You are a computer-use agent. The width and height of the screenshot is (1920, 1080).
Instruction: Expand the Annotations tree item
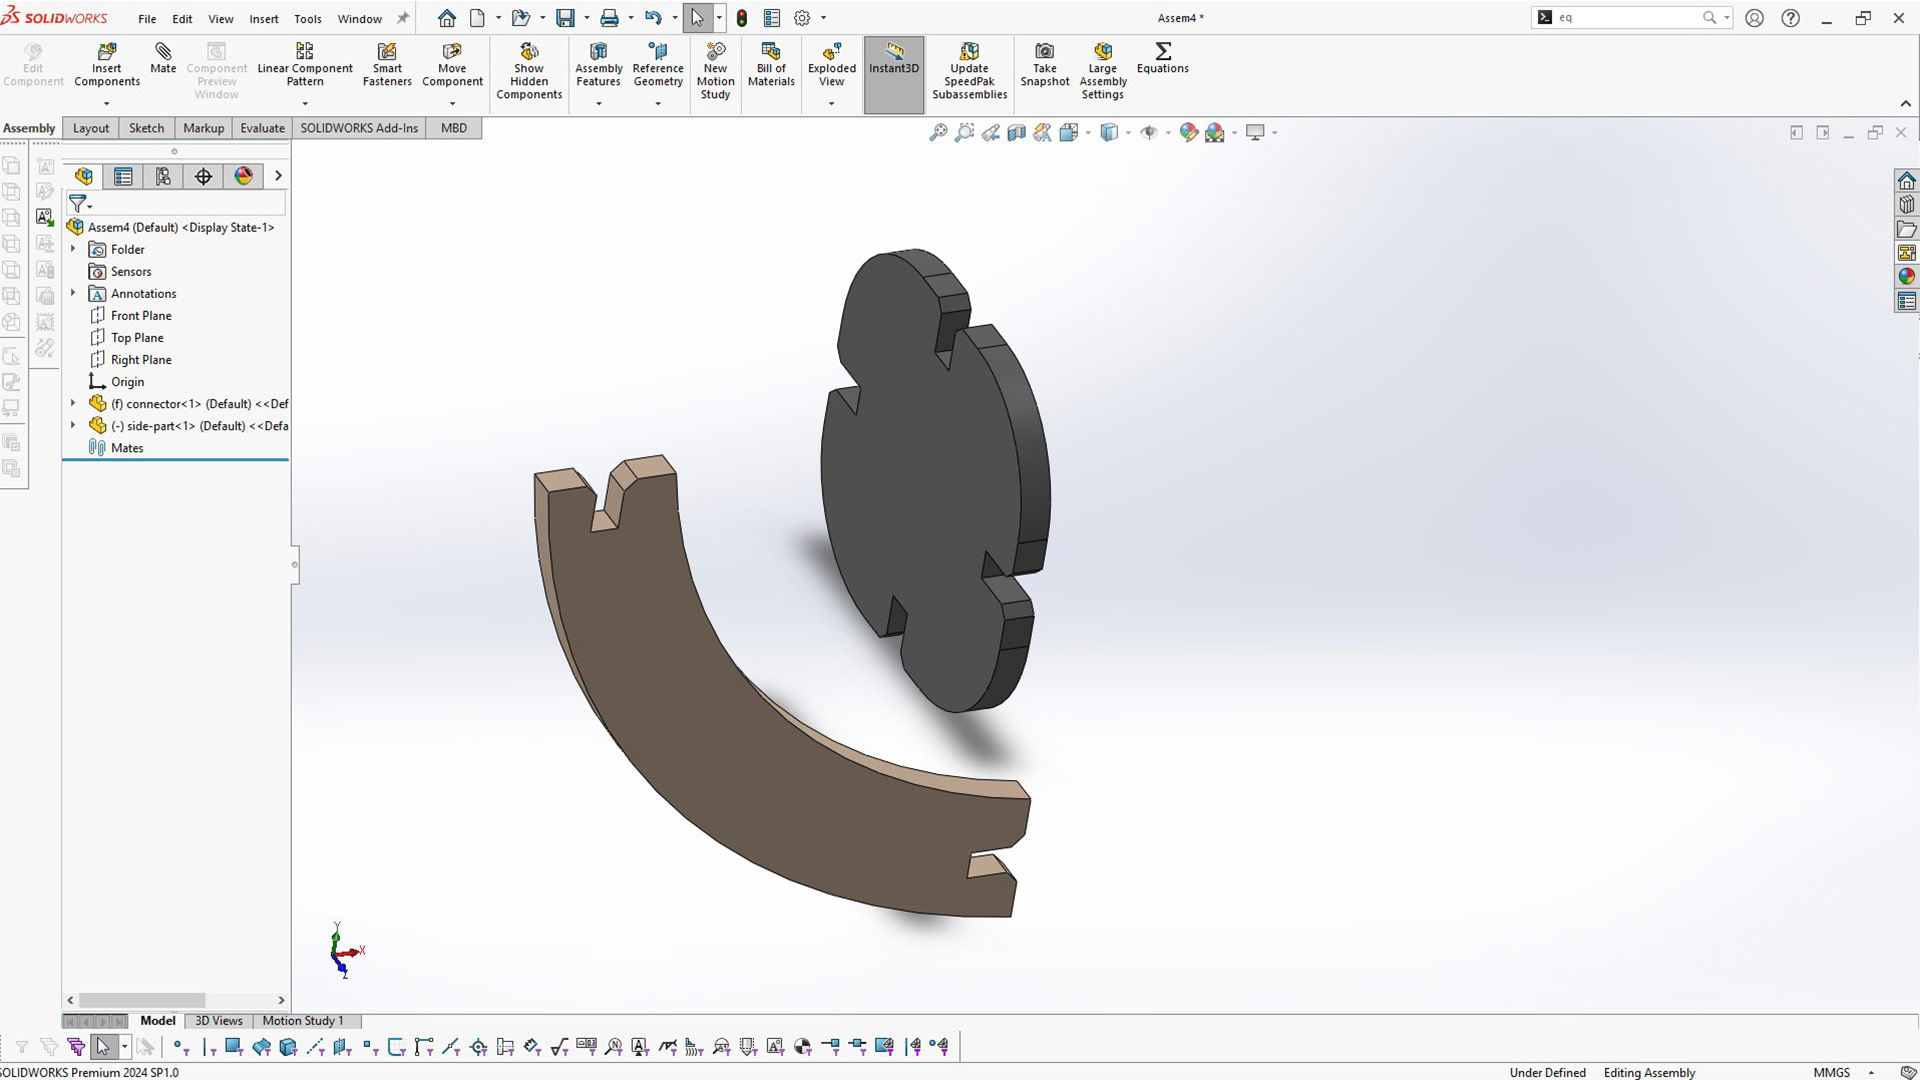click(x=75, y=293)
